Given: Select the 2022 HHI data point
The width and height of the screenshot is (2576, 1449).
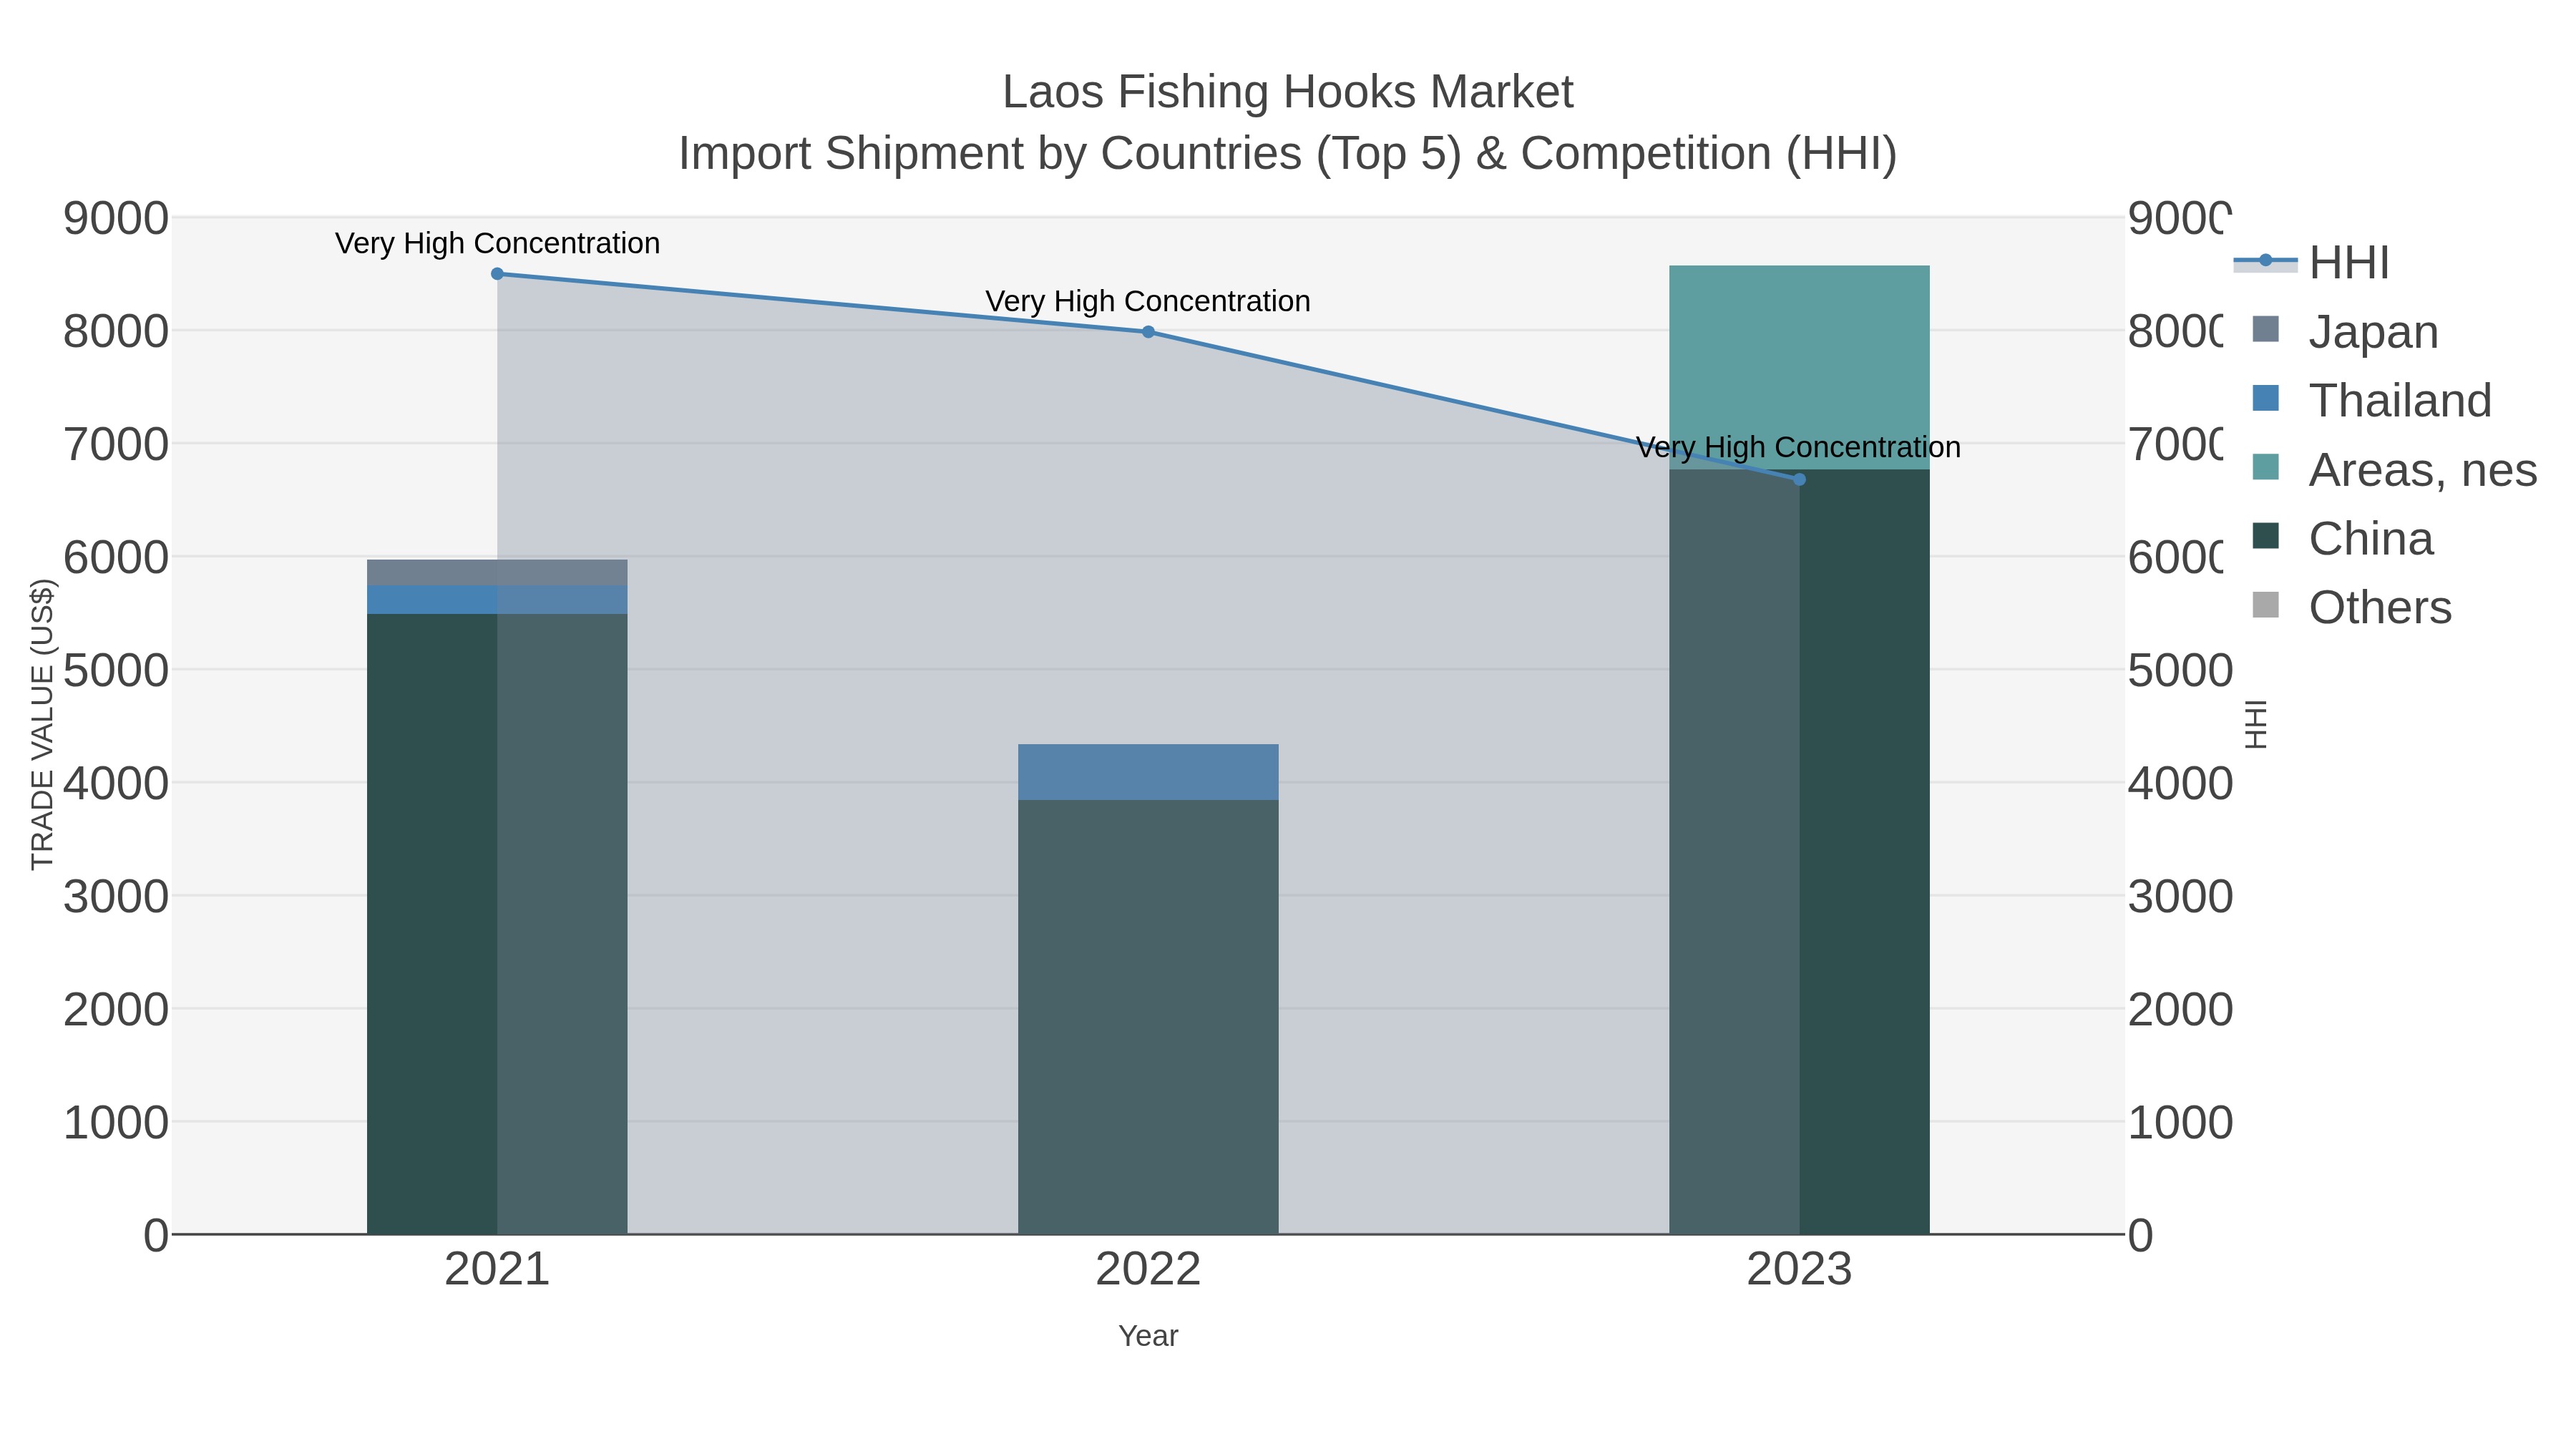Looking at the screenshot, I should pyautogui.click(x=1148, y=332).
